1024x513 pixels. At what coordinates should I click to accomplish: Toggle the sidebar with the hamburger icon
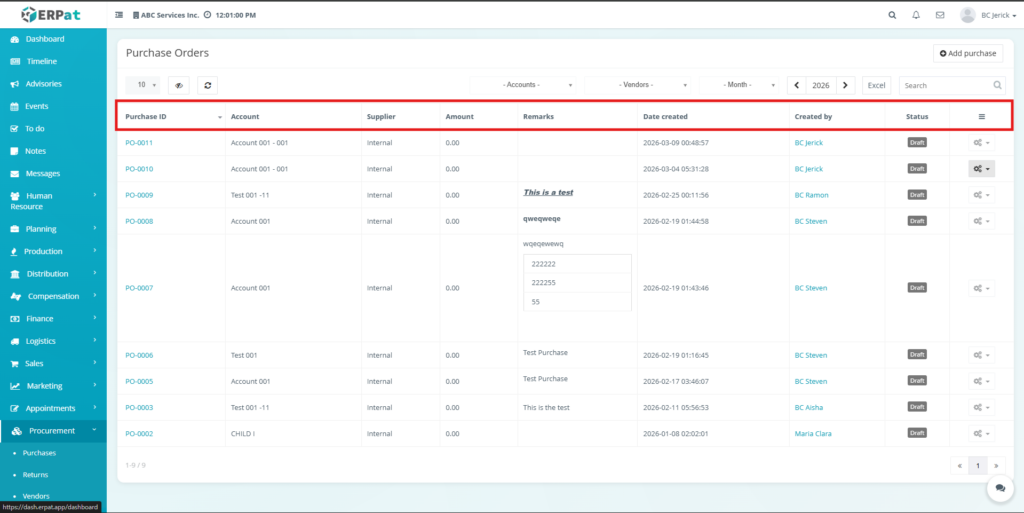click(x=120, y=15)
